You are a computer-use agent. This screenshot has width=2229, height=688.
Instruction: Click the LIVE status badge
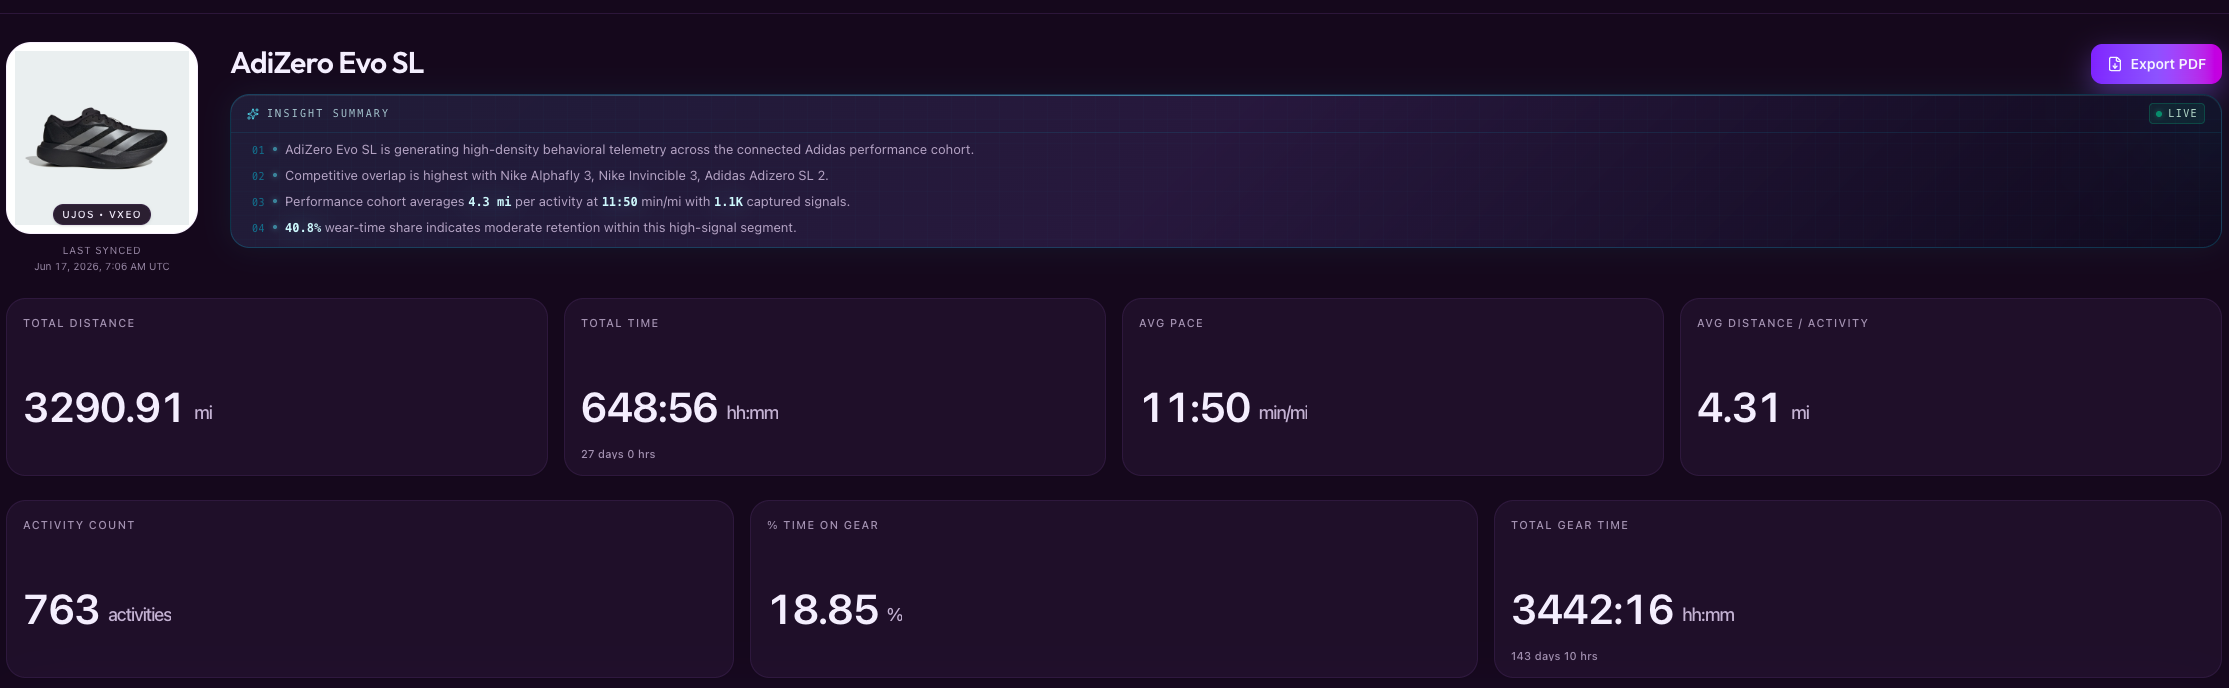pos(2176,114)
